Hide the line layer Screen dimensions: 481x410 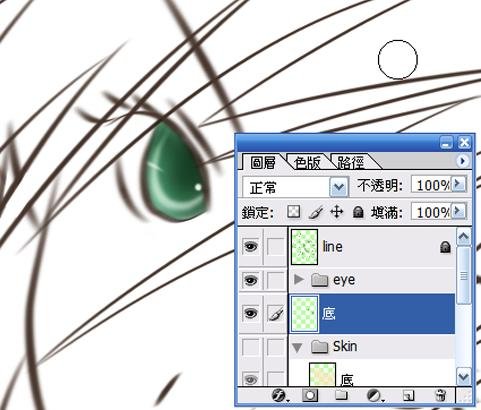[251, 247]
